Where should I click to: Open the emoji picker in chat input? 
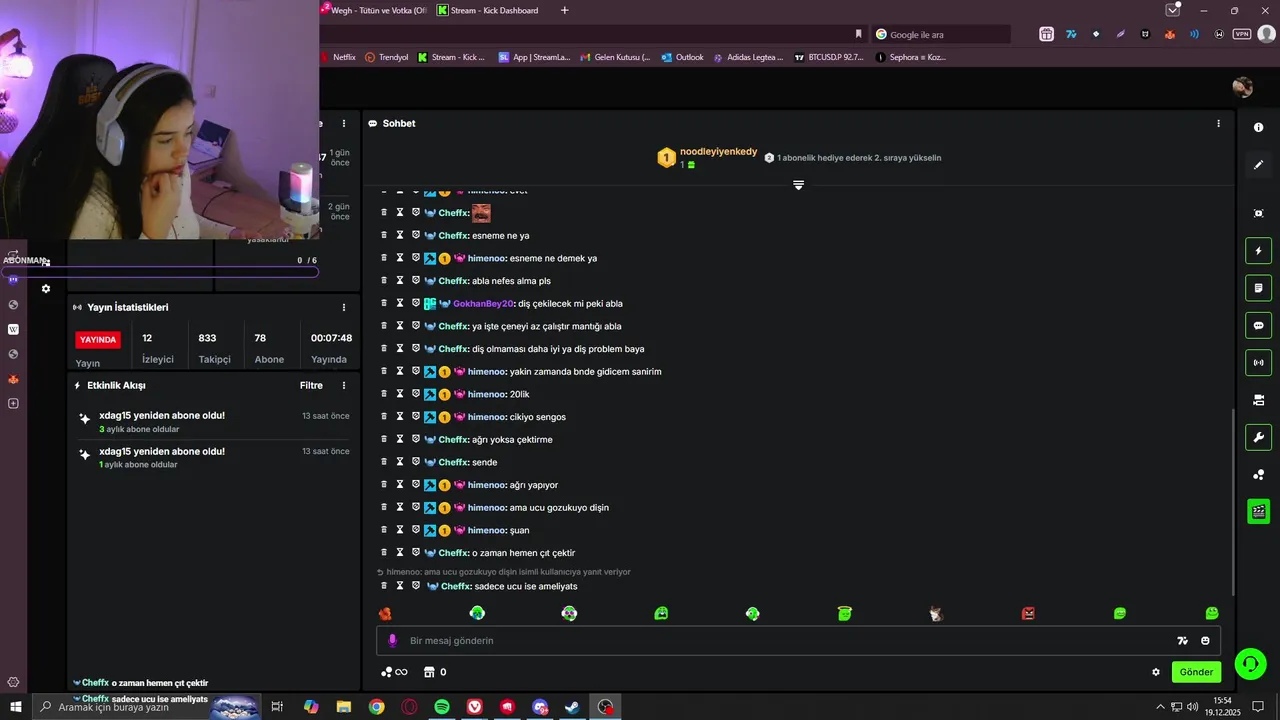tap(1205, 640)
